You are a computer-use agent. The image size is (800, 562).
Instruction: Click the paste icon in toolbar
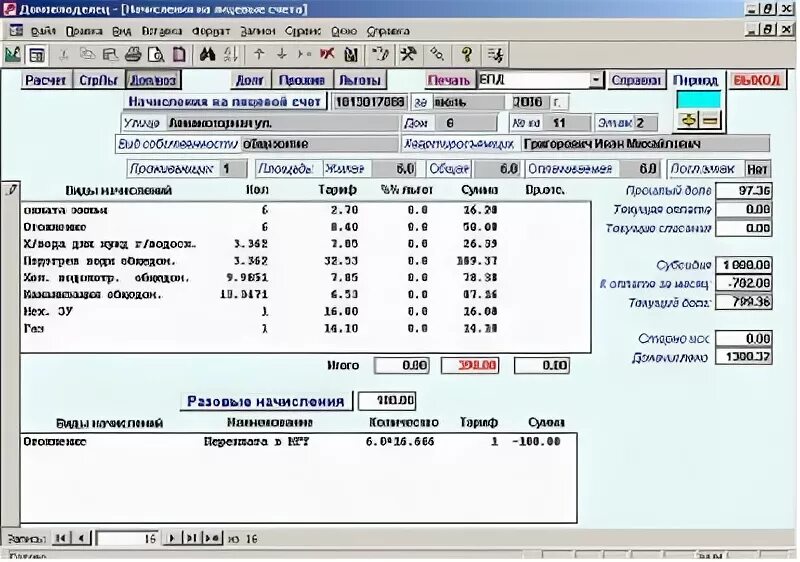[110, 55]
